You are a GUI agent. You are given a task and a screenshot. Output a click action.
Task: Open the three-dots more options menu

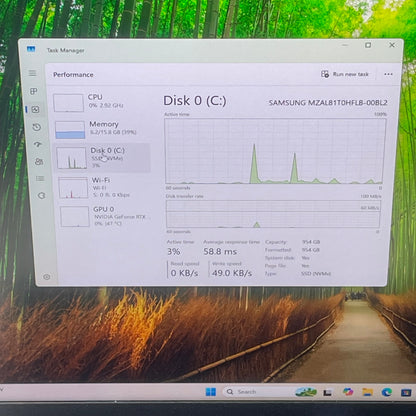click(388, 74)
